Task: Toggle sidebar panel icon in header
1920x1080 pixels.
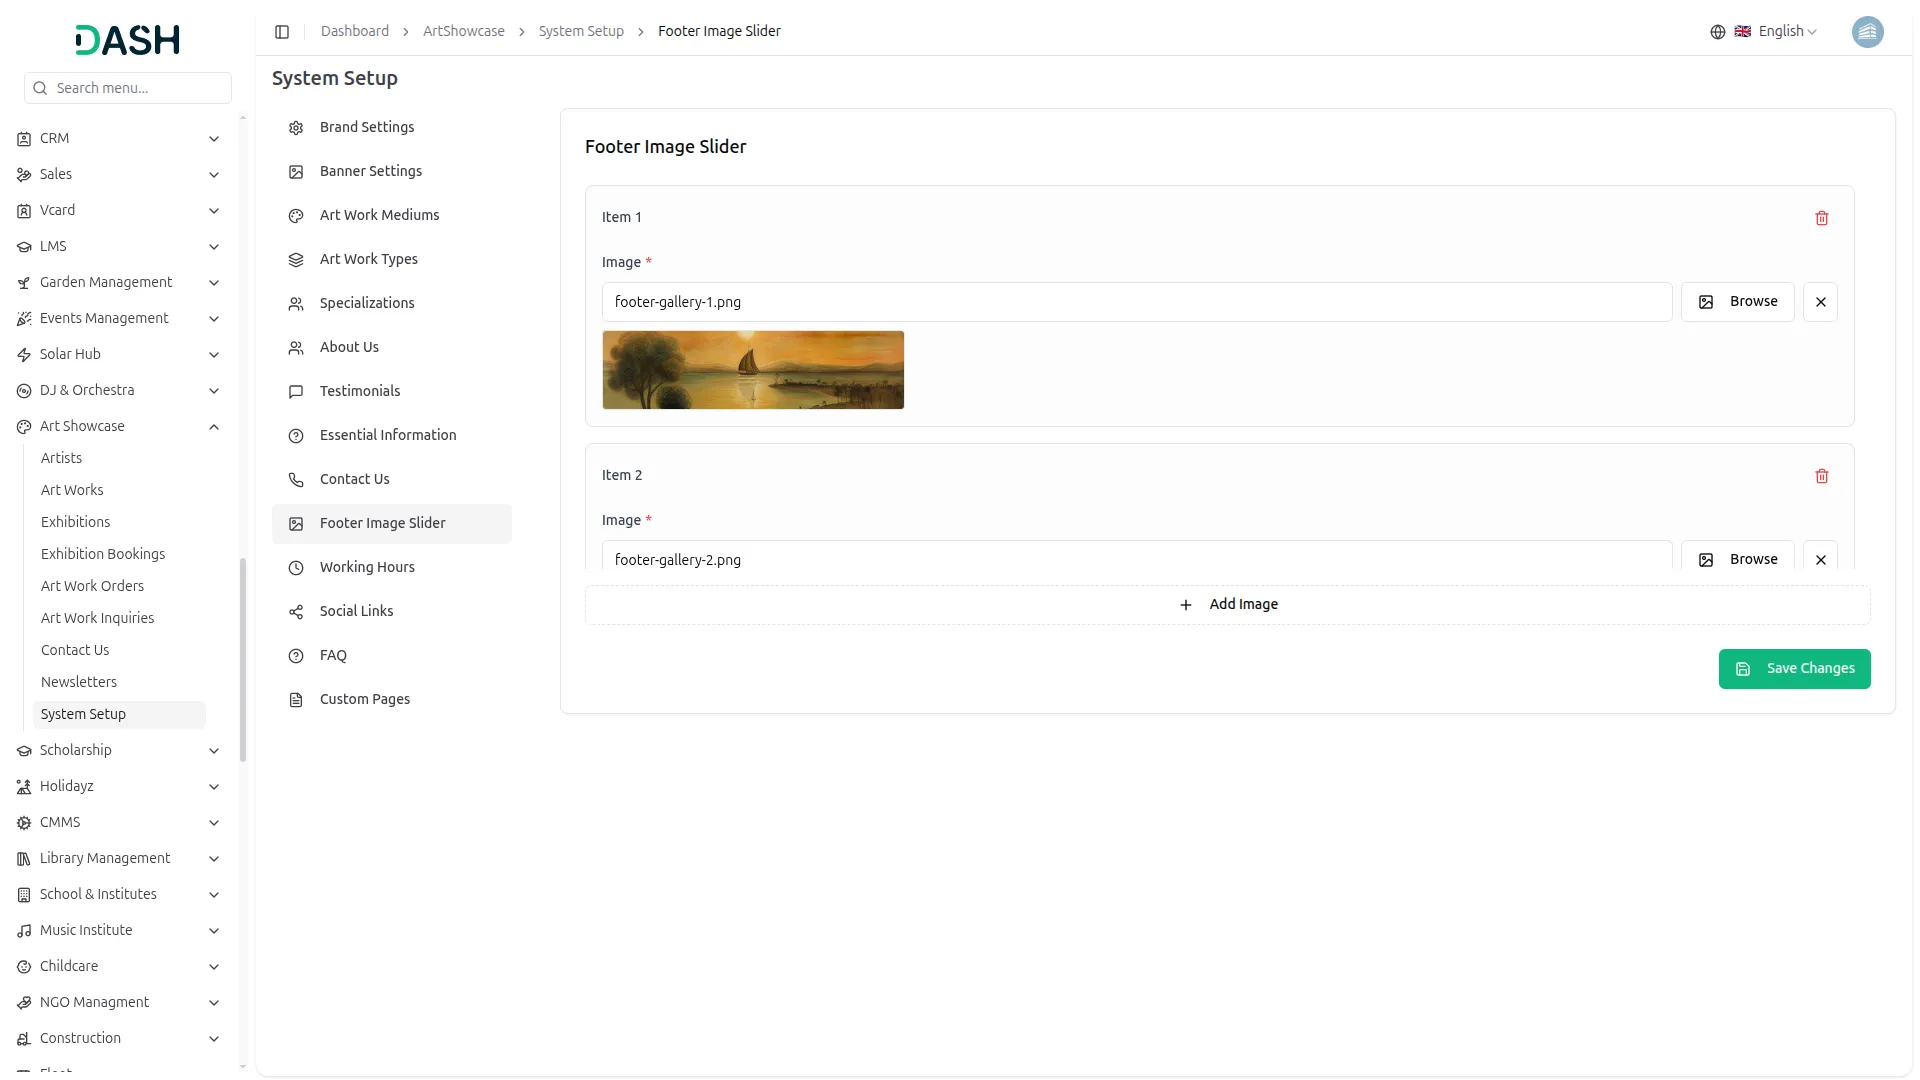Action: (x=282, y=32)
